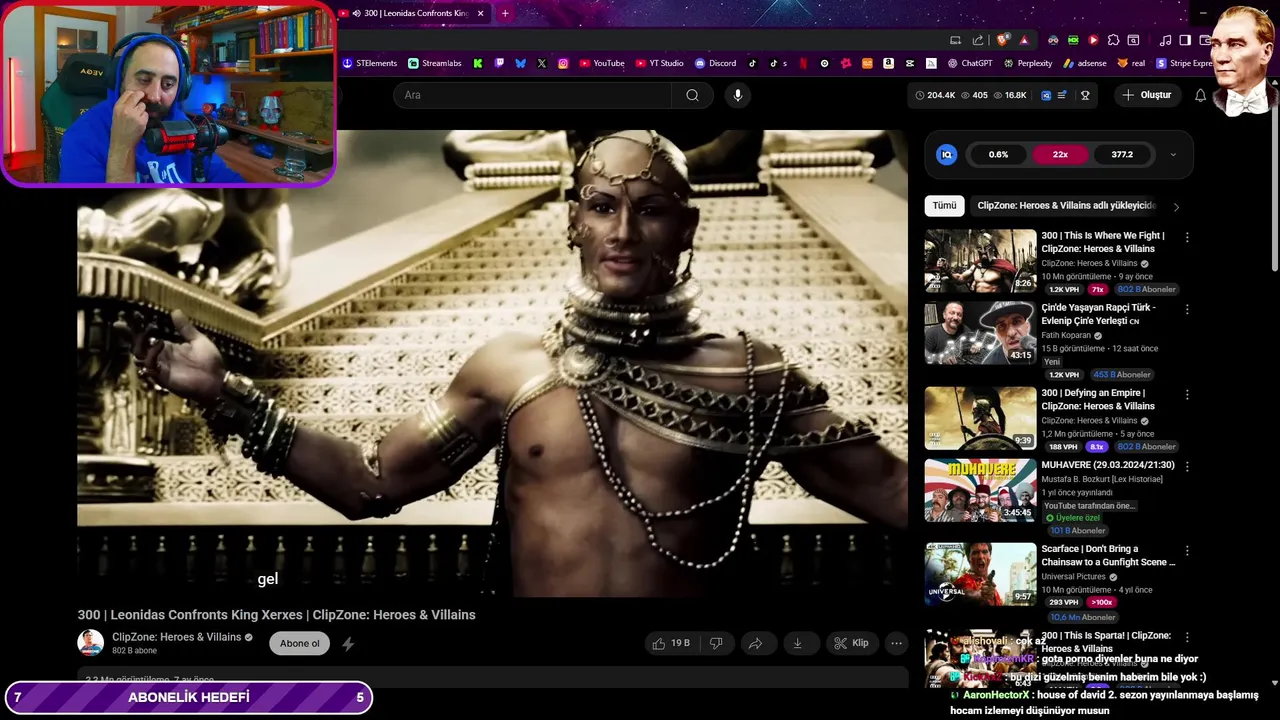1280x720 pixels.
Task: Select the Tümü filter chip
Action: point(944,205)
